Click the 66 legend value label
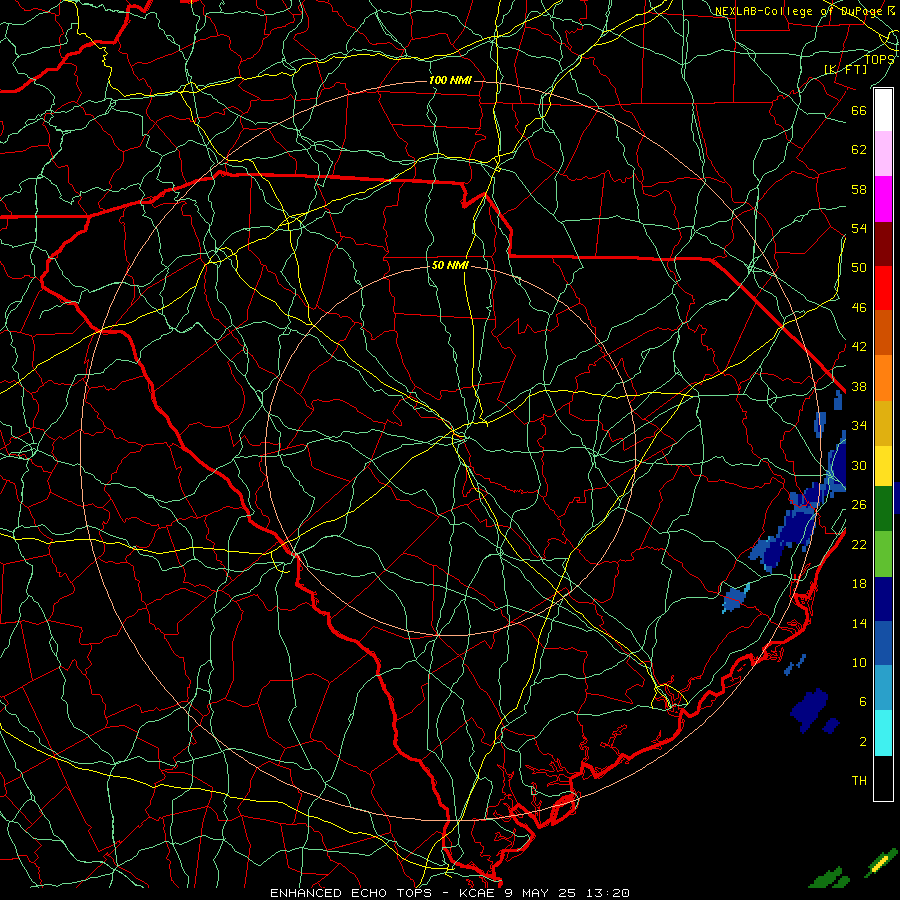 click(859, 110)
